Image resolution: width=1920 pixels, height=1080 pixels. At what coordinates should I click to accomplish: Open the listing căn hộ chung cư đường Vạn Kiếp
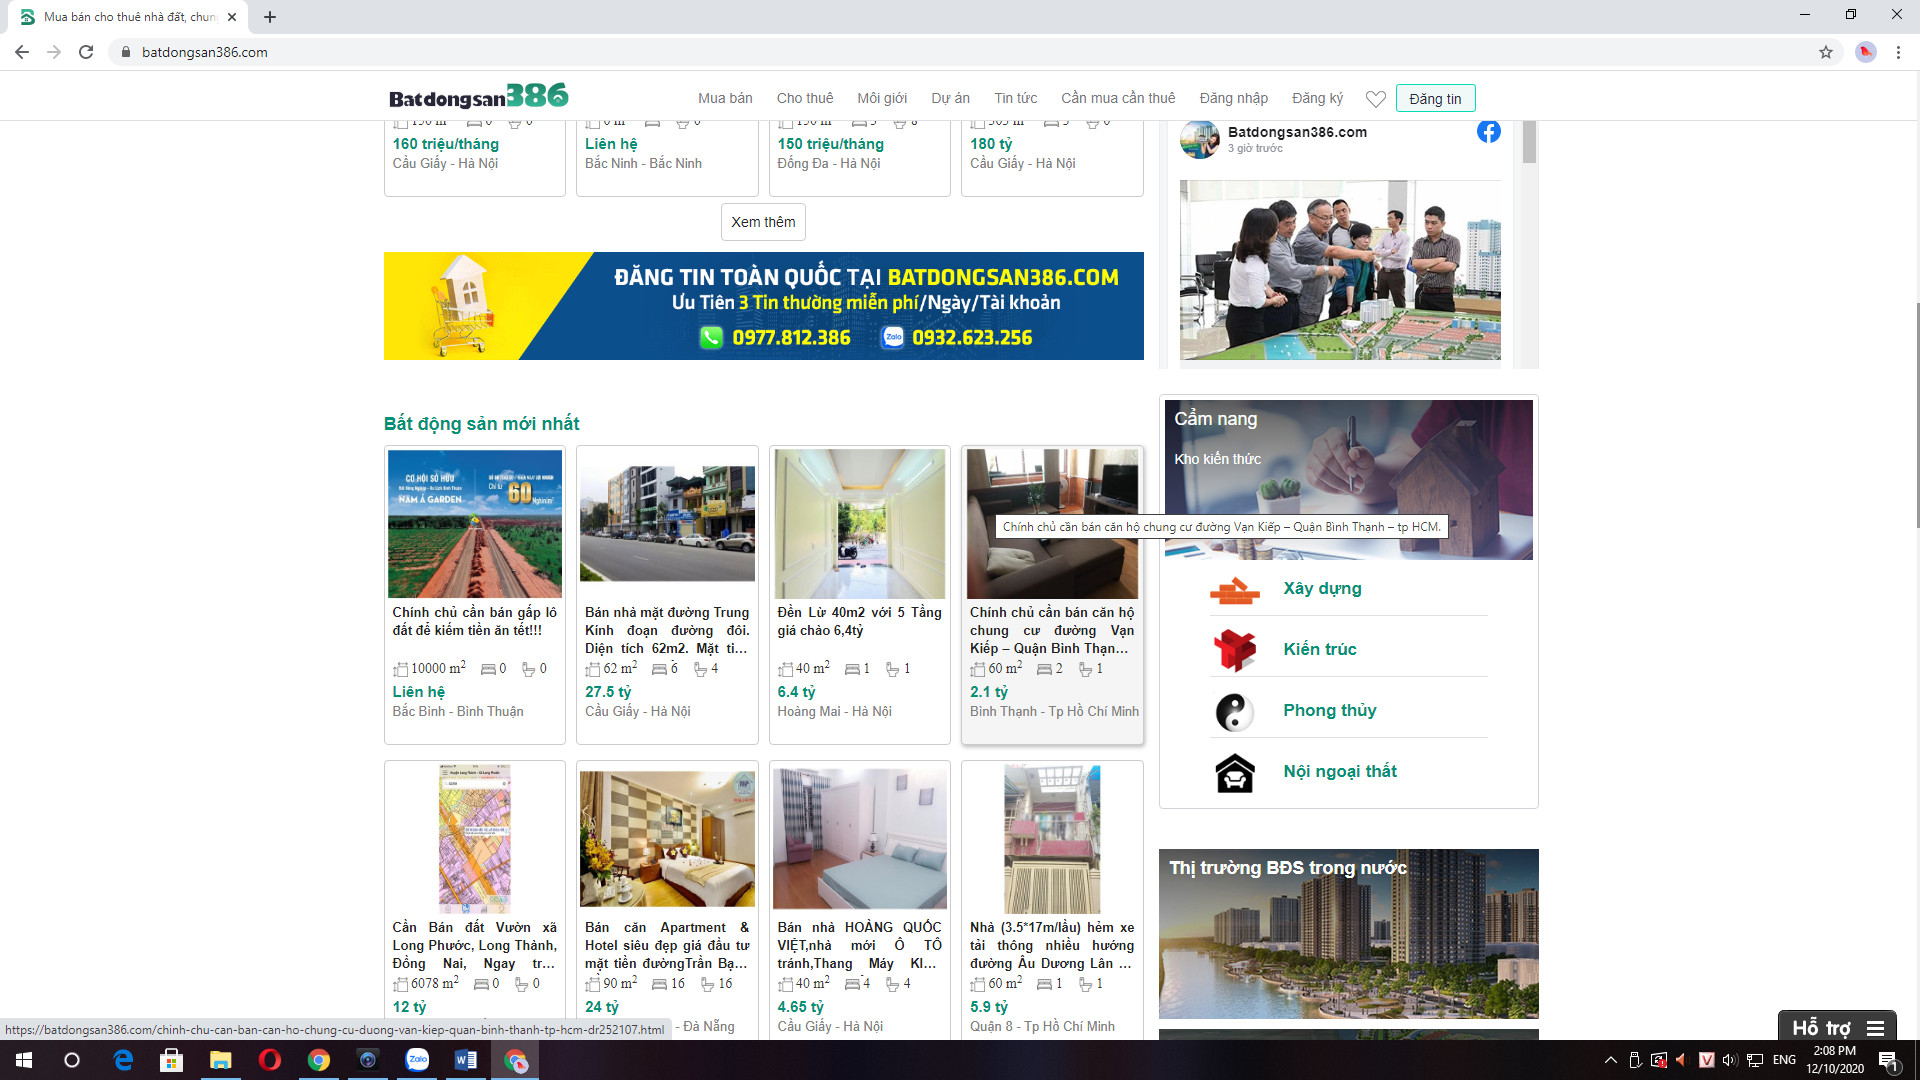(1052, 631)
